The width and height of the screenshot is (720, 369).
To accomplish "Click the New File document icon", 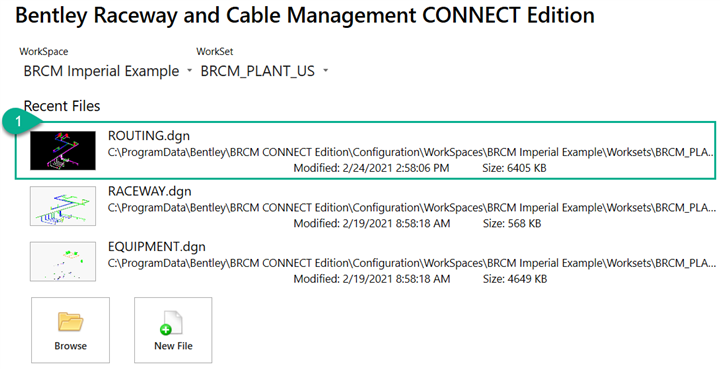I will [x=172, y=323].
